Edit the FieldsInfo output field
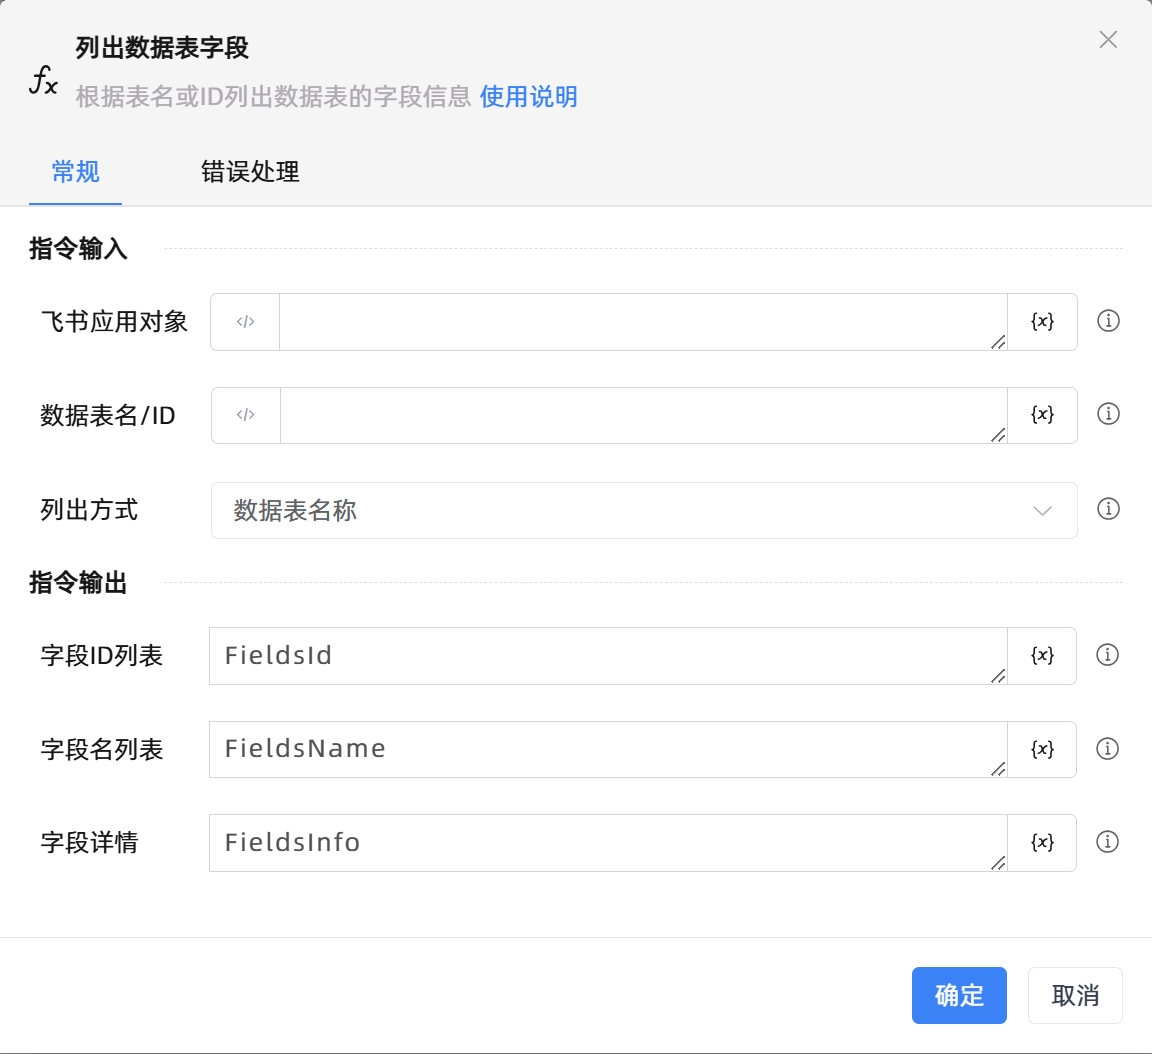Image resolution: width=1152 pixels, height=1054 pixels. point(608,842)
